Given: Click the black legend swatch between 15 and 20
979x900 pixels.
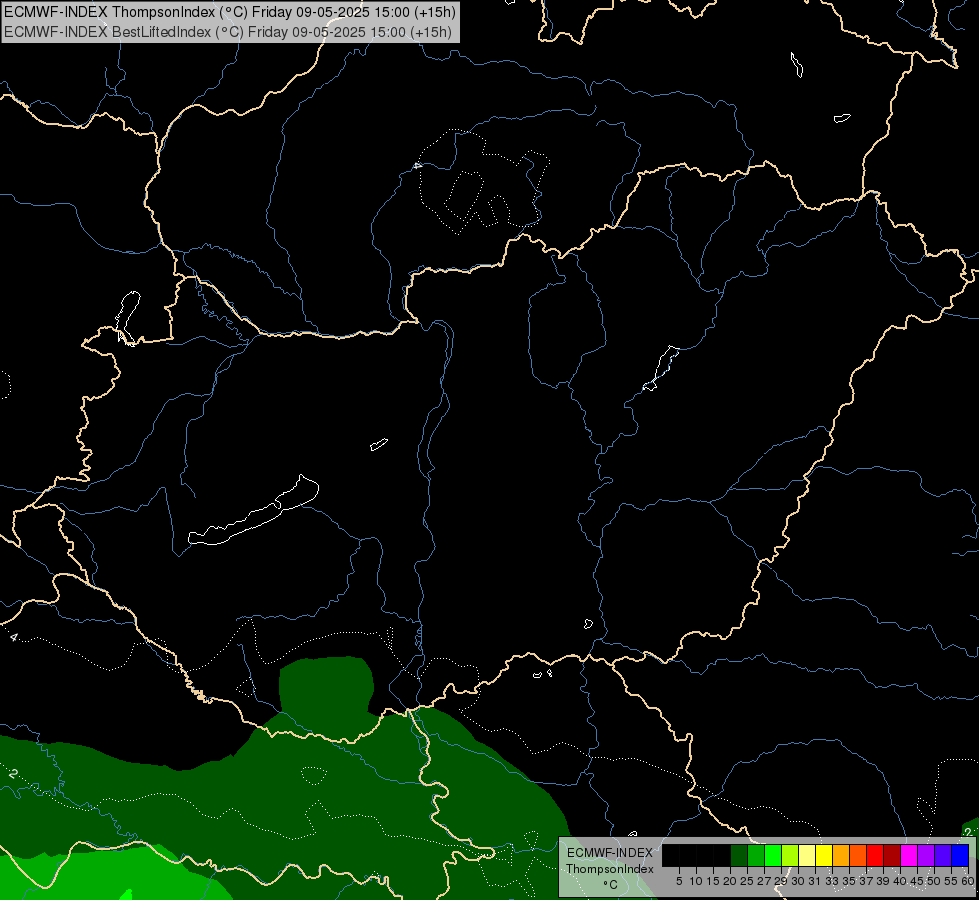Looking at the screenshot, I should click(722, 855).
